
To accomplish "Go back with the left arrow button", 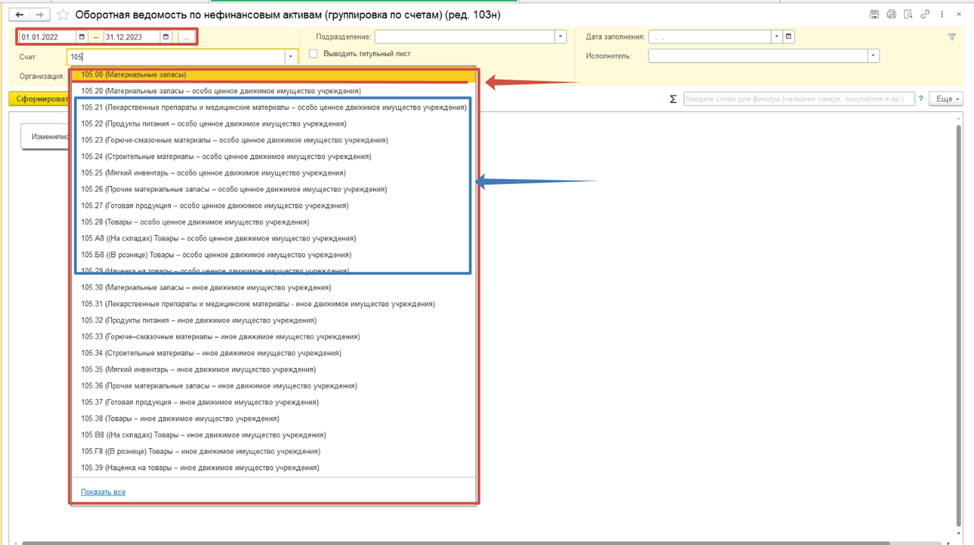I will point(19,14).
